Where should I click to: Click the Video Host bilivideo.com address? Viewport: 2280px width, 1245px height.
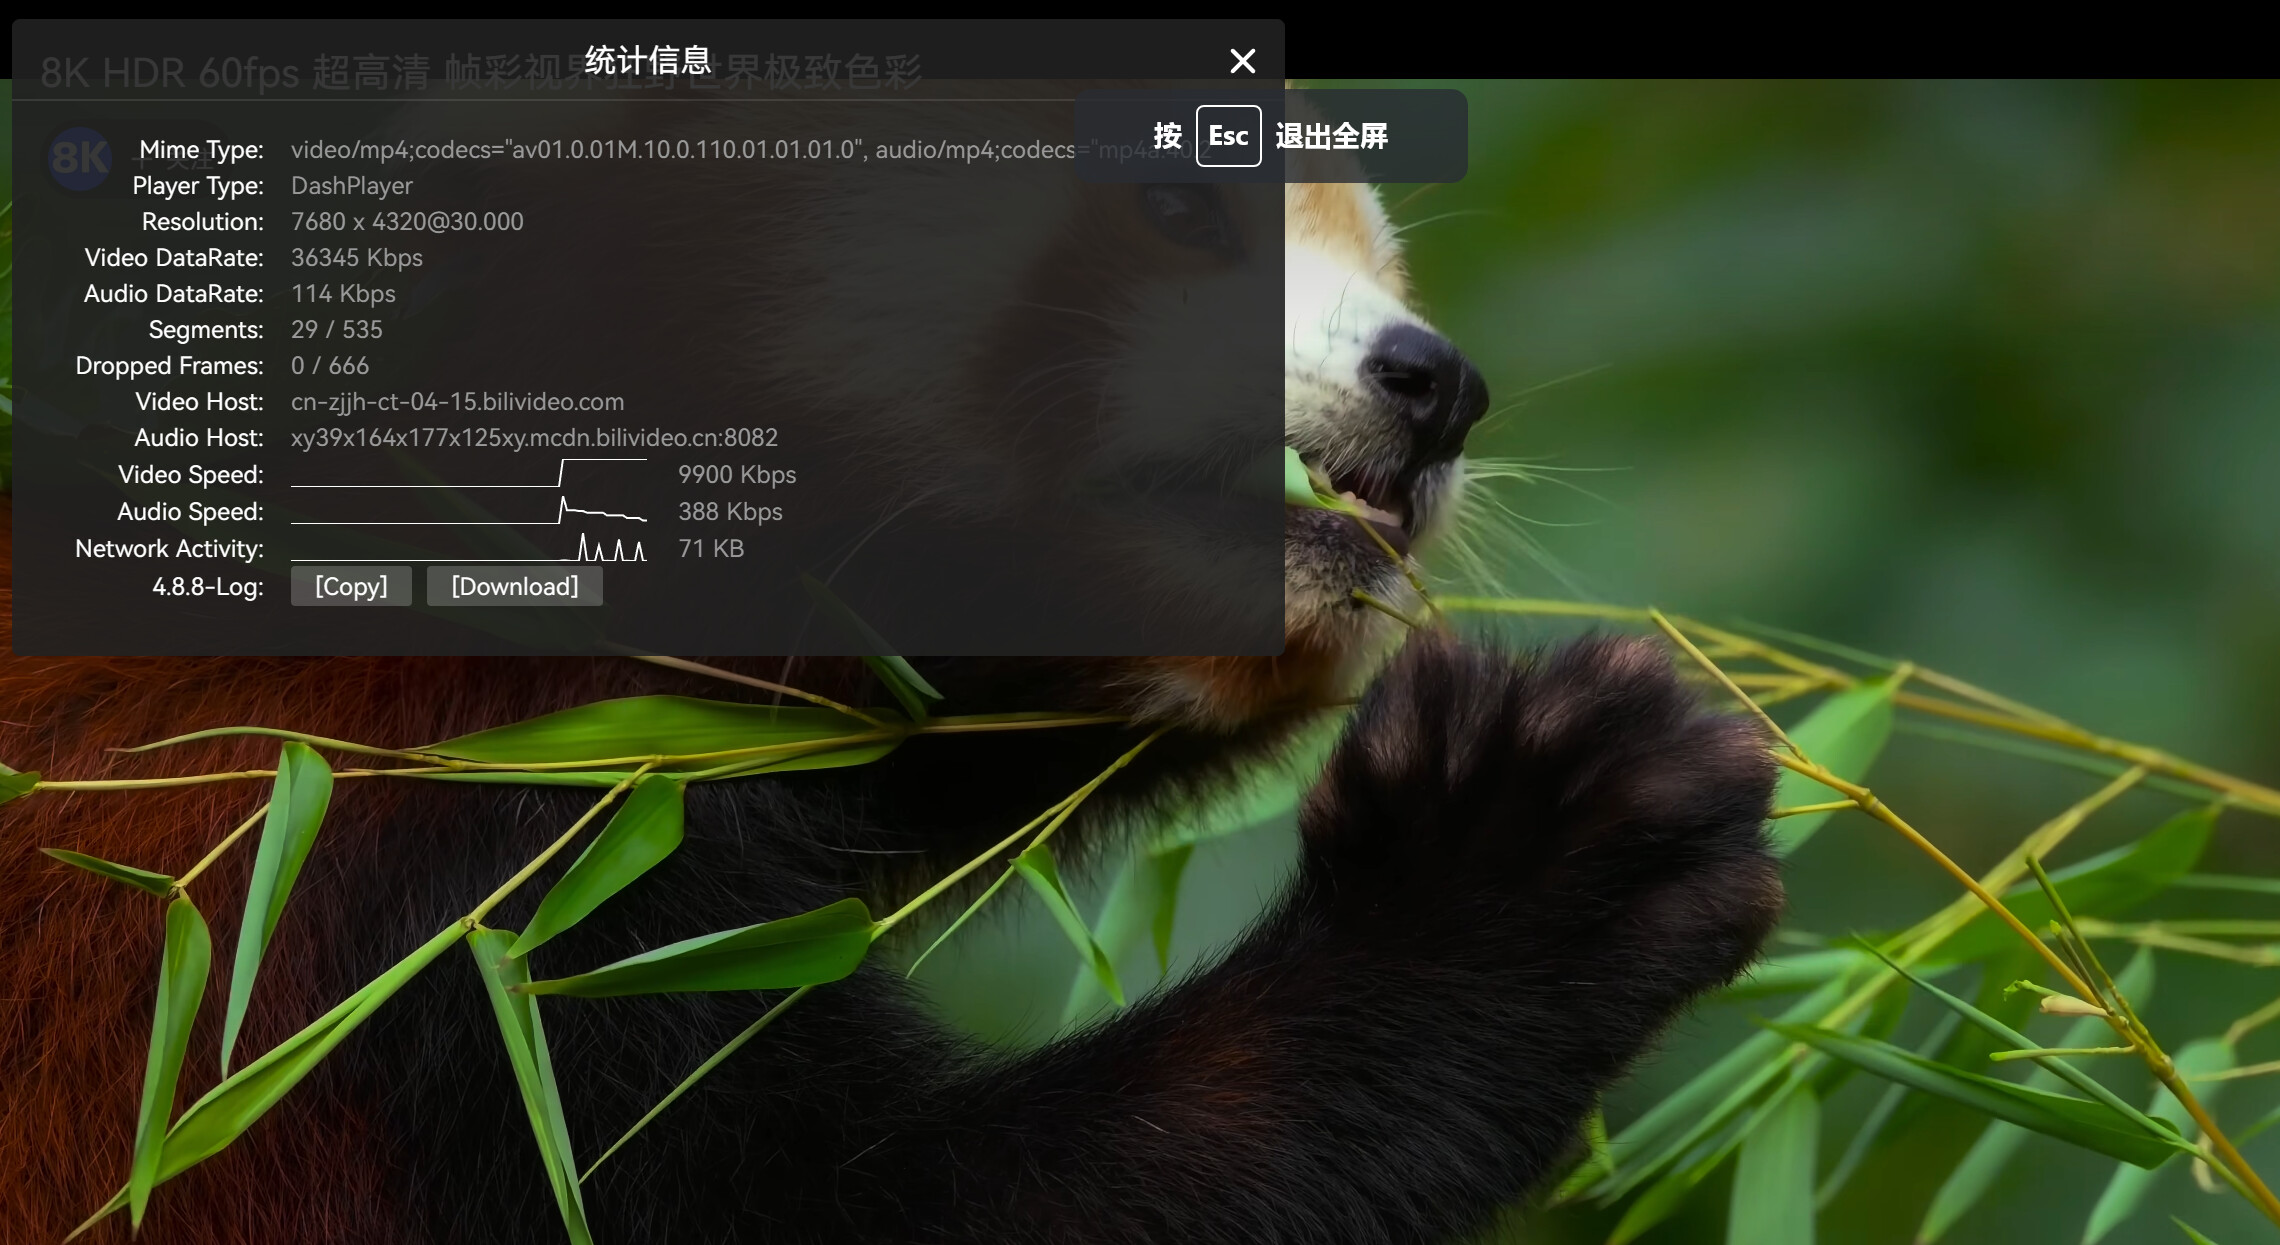coord(457,402)
